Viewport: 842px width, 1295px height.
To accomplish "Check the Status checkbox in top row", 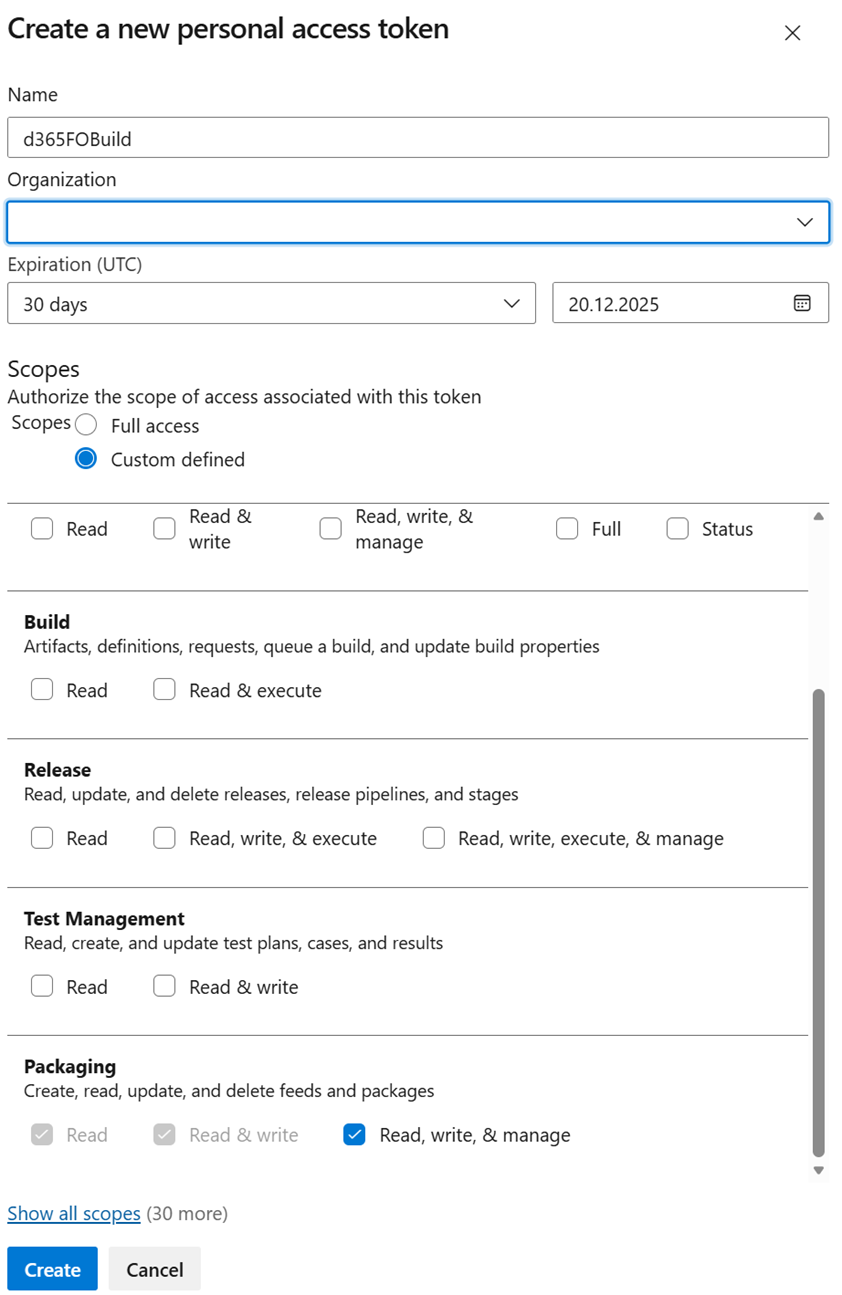I will (x=677, y=529).
